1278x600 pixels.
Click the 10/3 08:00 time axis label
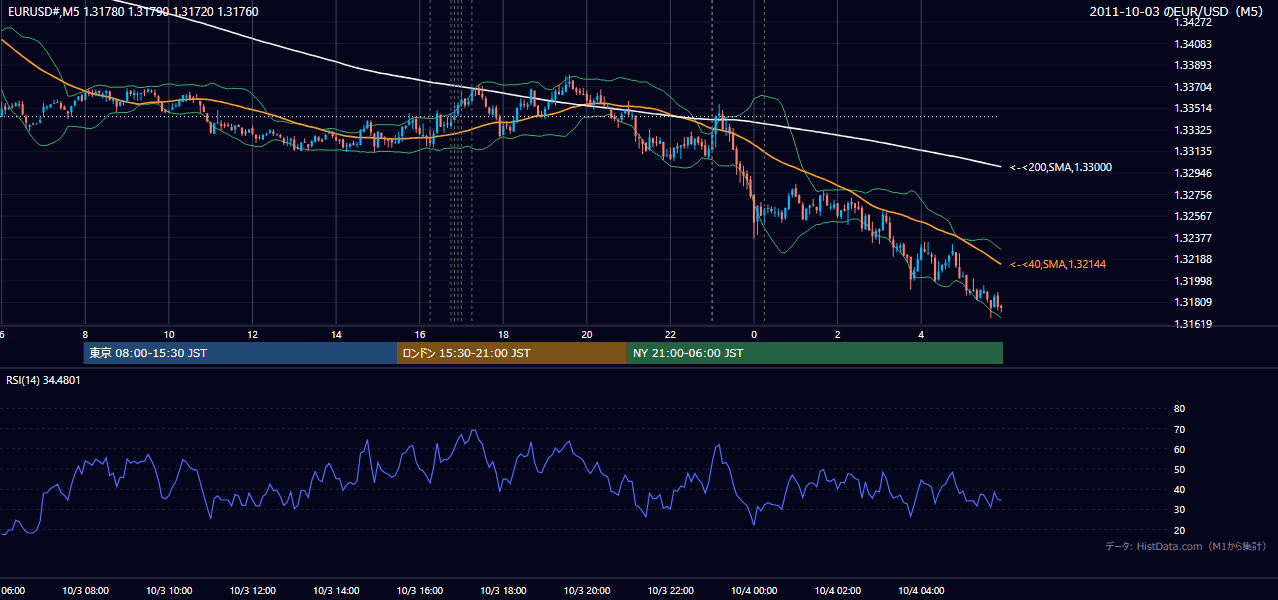point(85,591)
